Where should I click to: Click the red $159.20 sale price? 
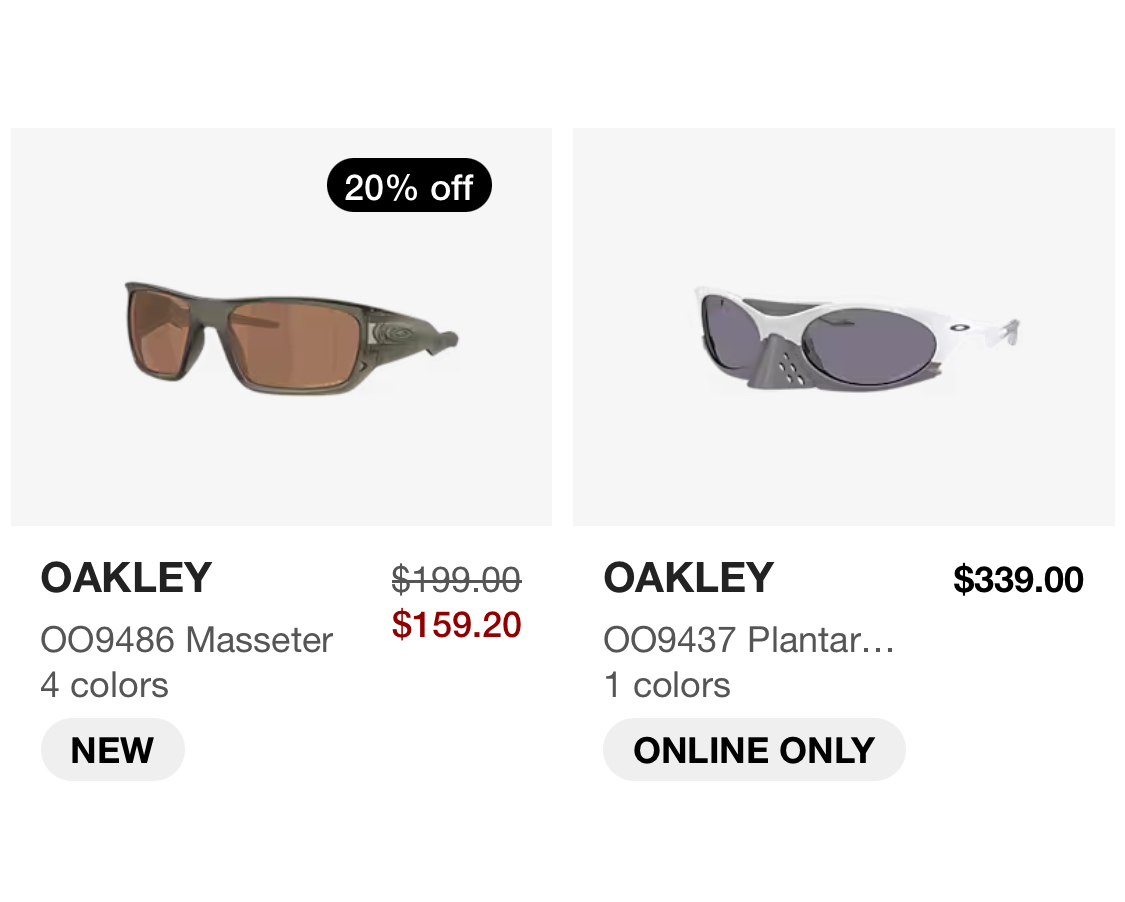(456, 625)
